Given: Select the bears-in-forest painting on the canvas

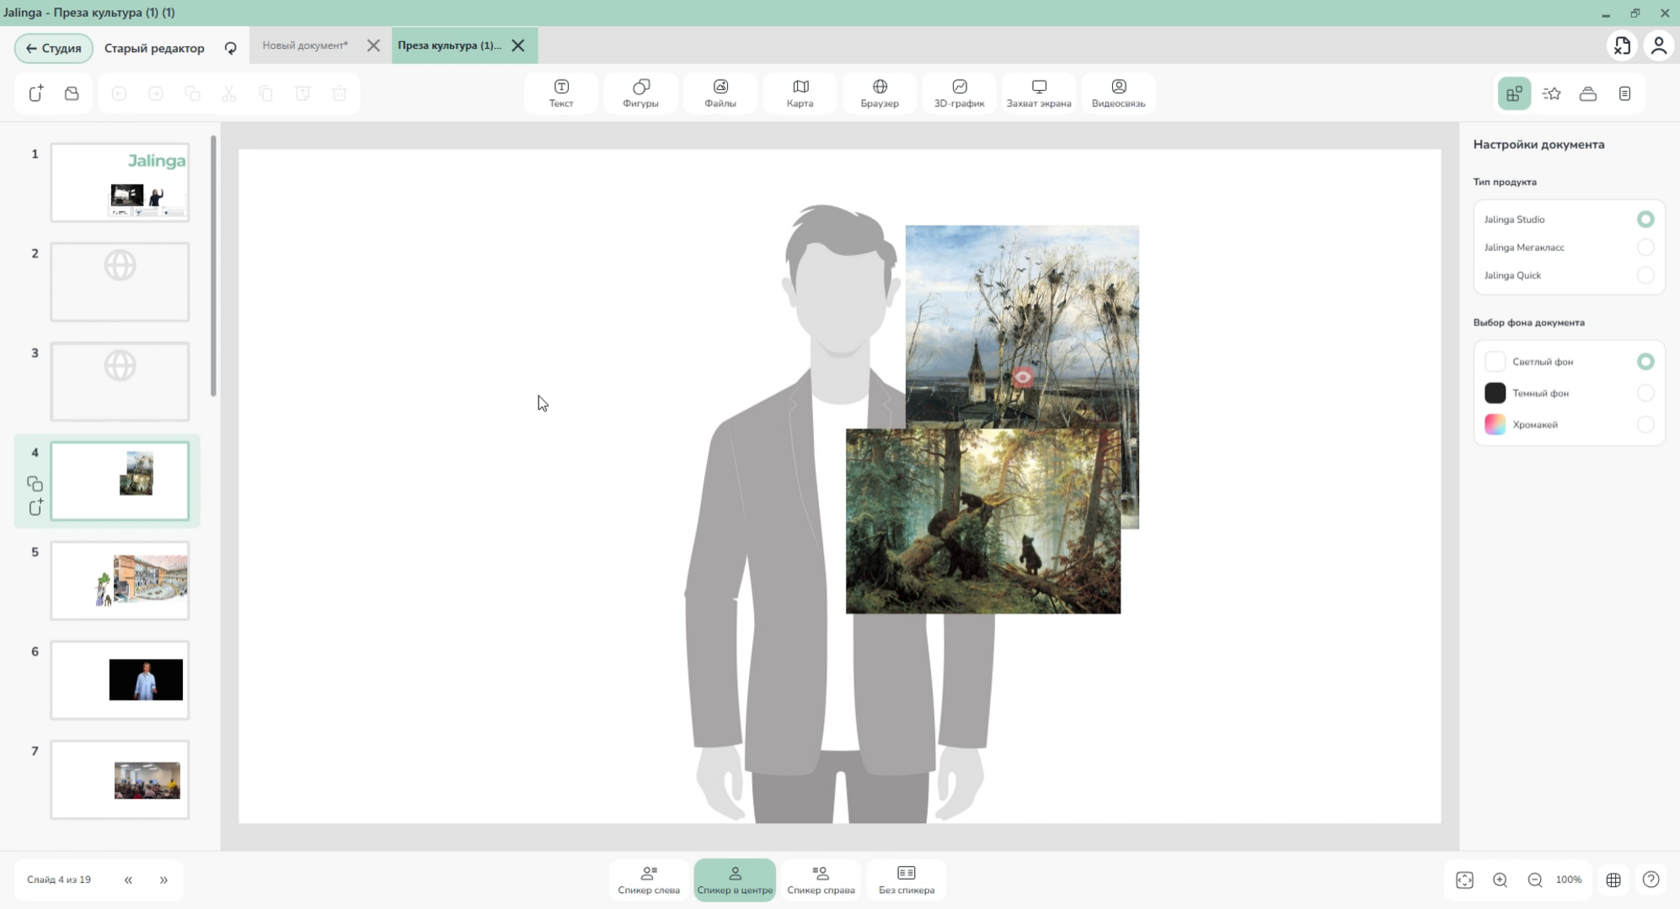Looking at the screenshot, I should coord(983,521).
